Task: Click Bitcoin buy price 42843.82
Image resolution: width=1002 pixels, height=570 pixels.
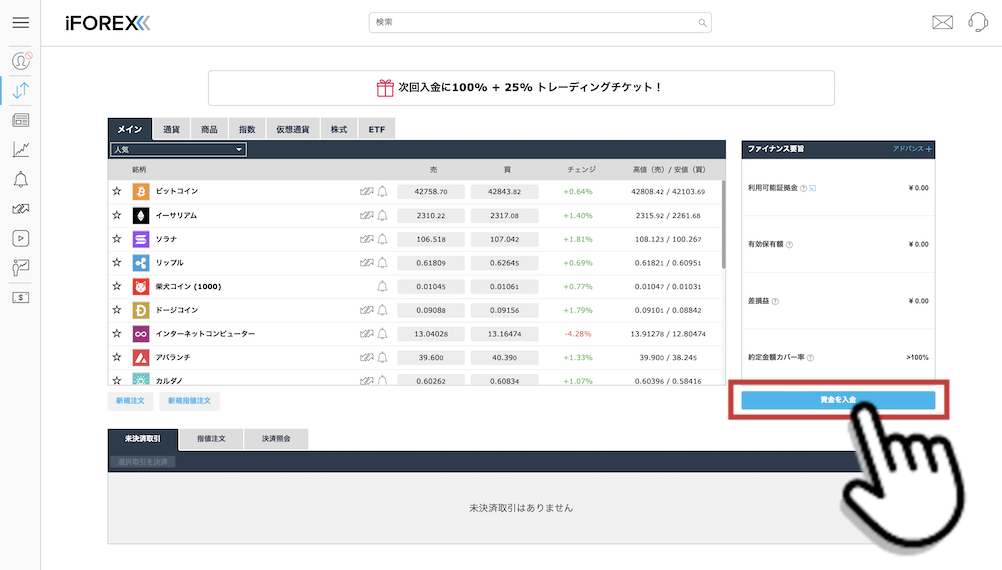Action: (x=504, y=192)
